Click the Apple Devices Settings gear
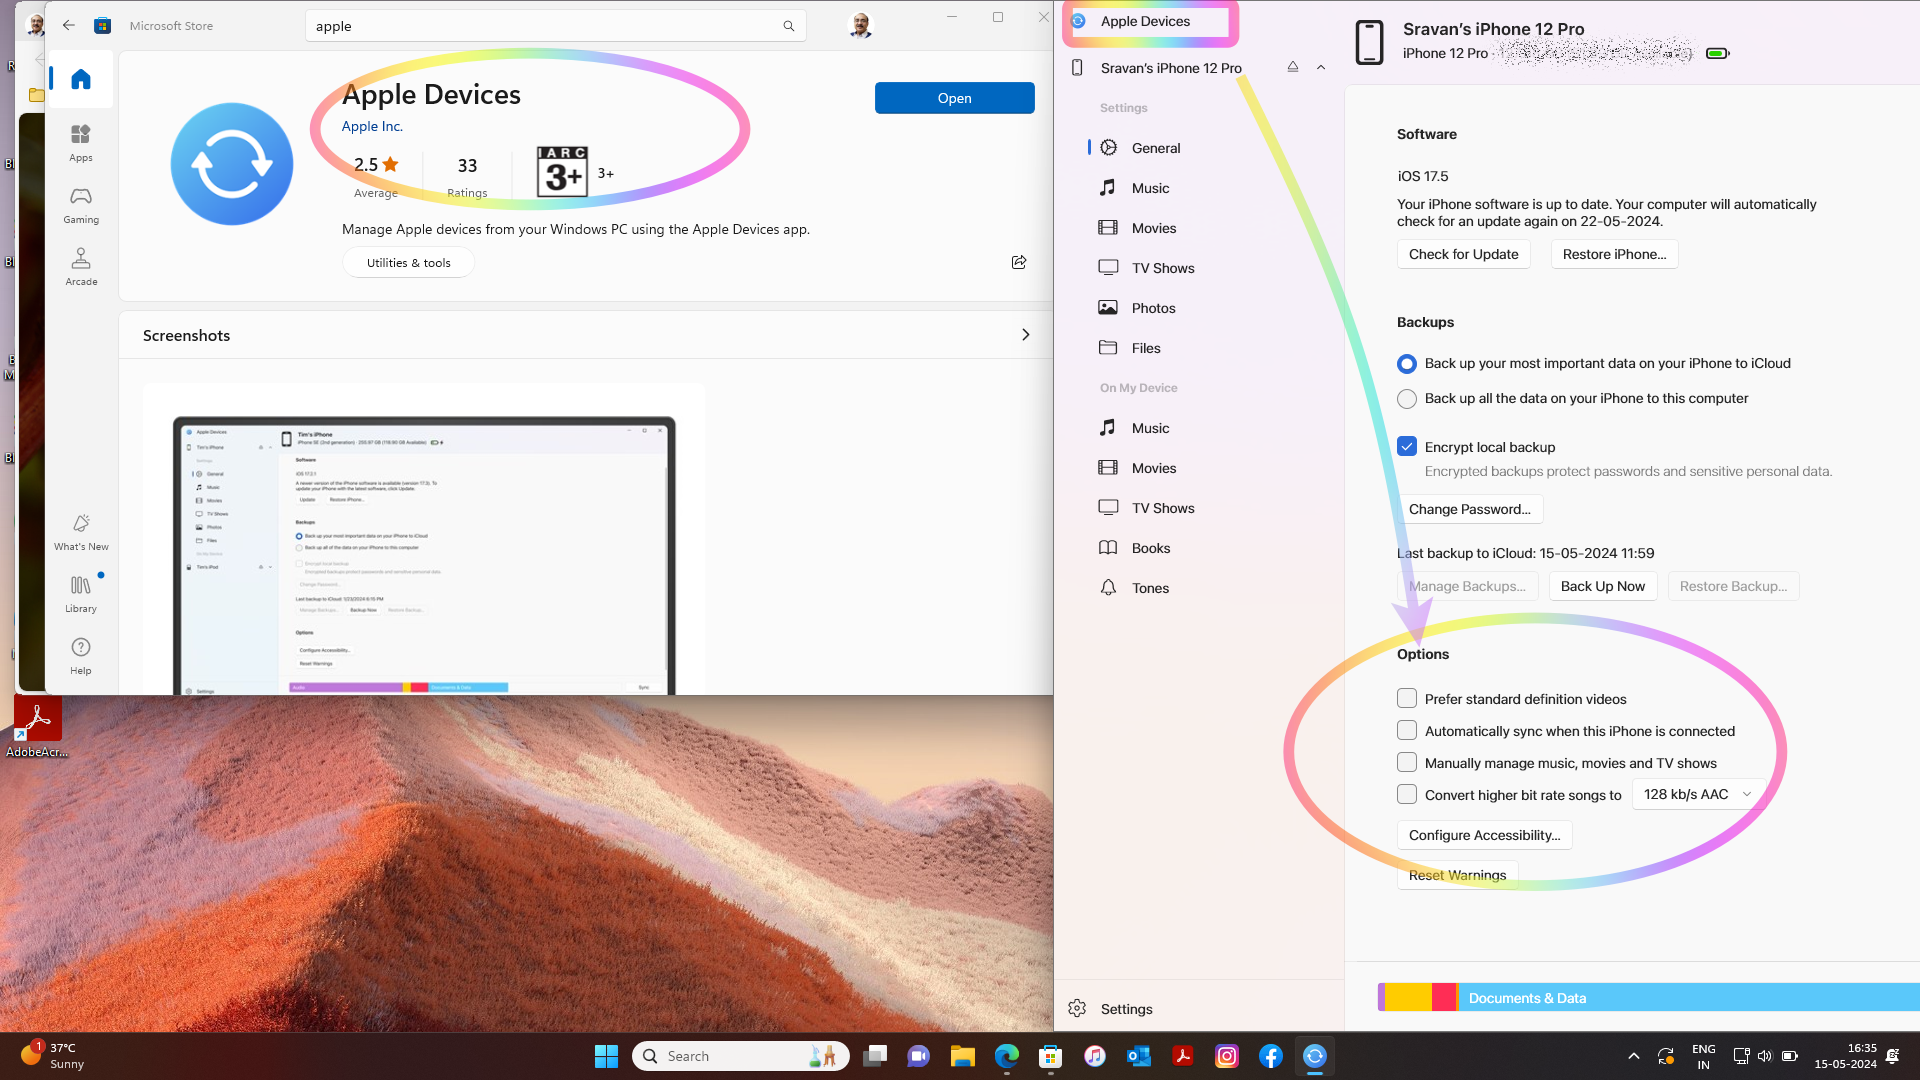1920x1080 pixels. pyautogui.click(x=1077, y=1008)
